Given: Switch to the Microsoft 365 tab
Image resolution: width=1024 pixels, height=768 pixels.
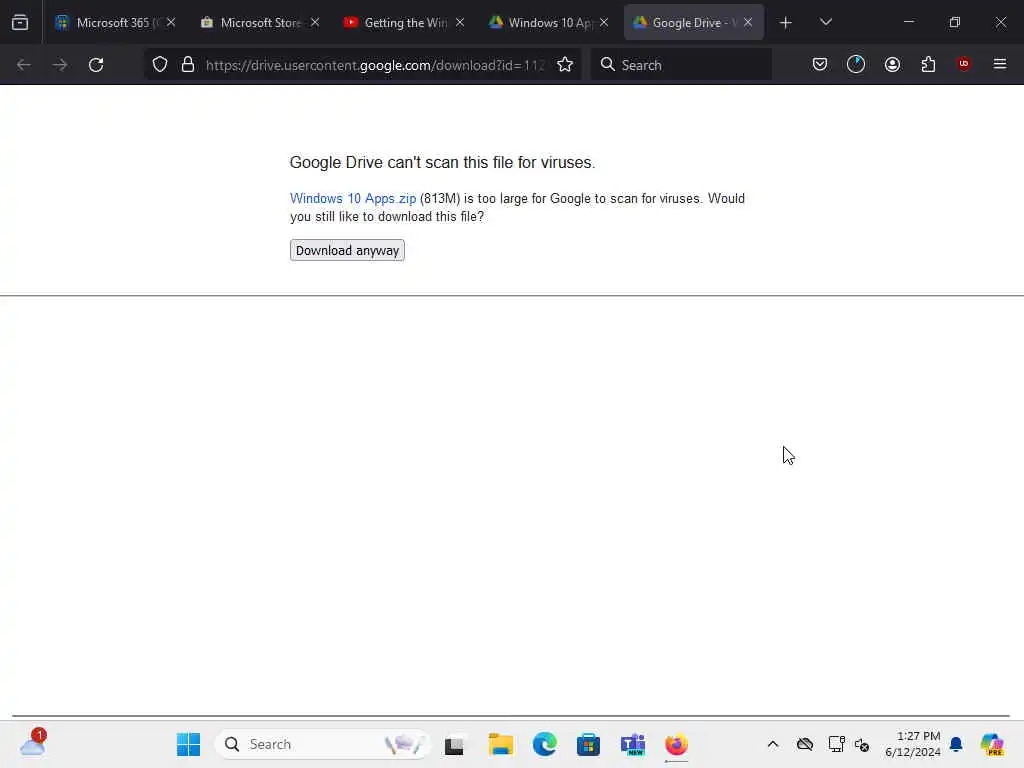Looking at the screenshot, I should (x=116, y=22).
